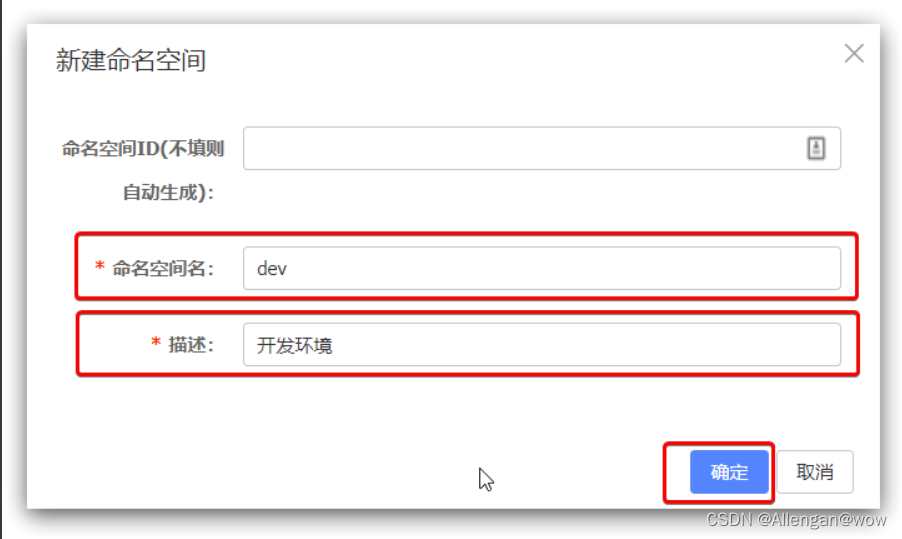Click the 开发环境 text in the description field
Image resolution: width=902 pixels, height=539 pixels.
pyautogui.click(x=295, y=345)
